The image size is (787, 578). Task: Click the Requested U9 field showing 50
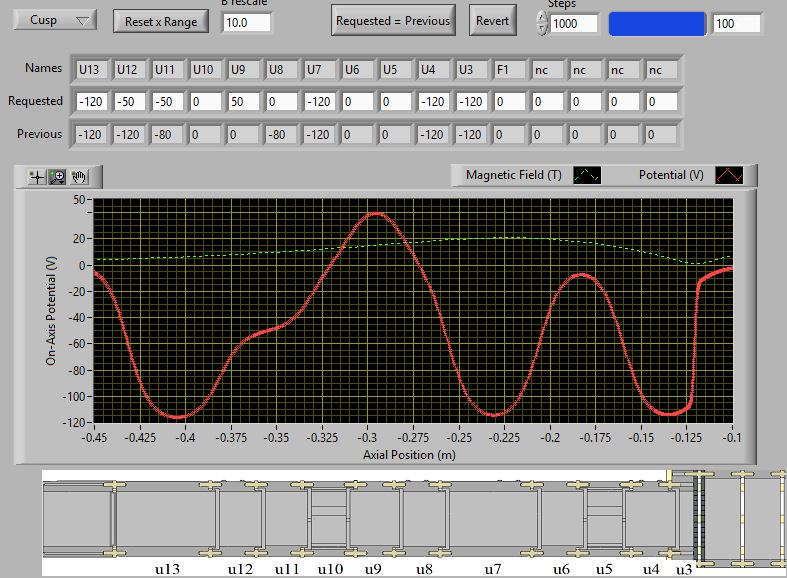(244, 101)
